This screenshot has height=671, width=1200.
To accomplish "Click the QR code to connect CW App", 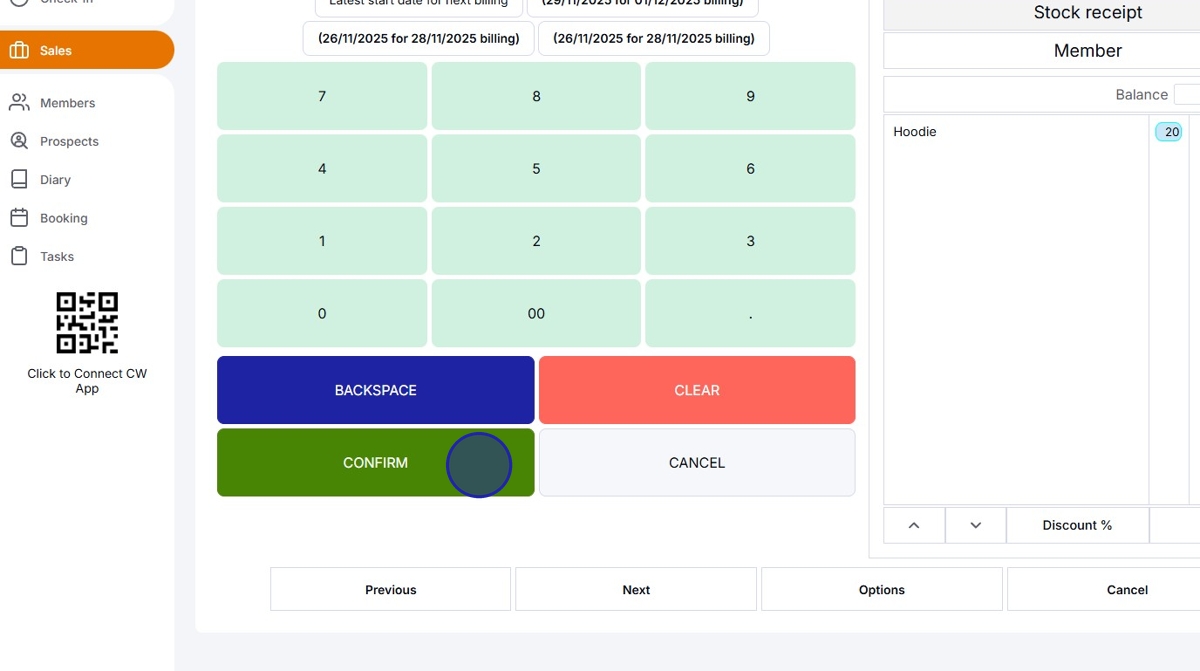I will 87,323.
